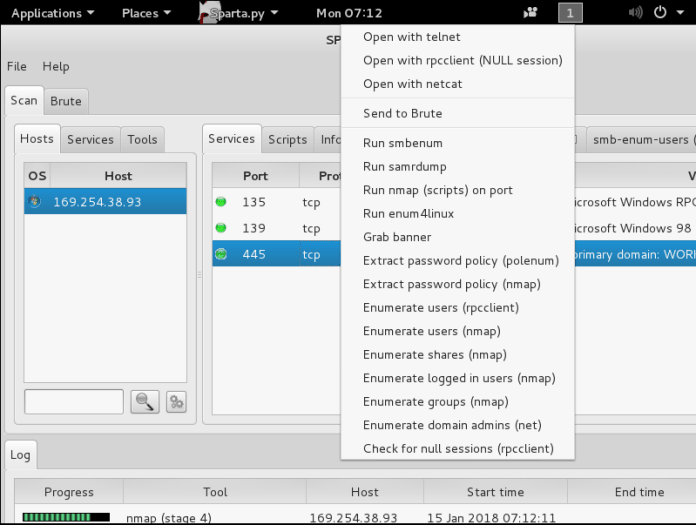Open the Scripts tab
Screen dimensions: 696x525
(x=287, y=139)
